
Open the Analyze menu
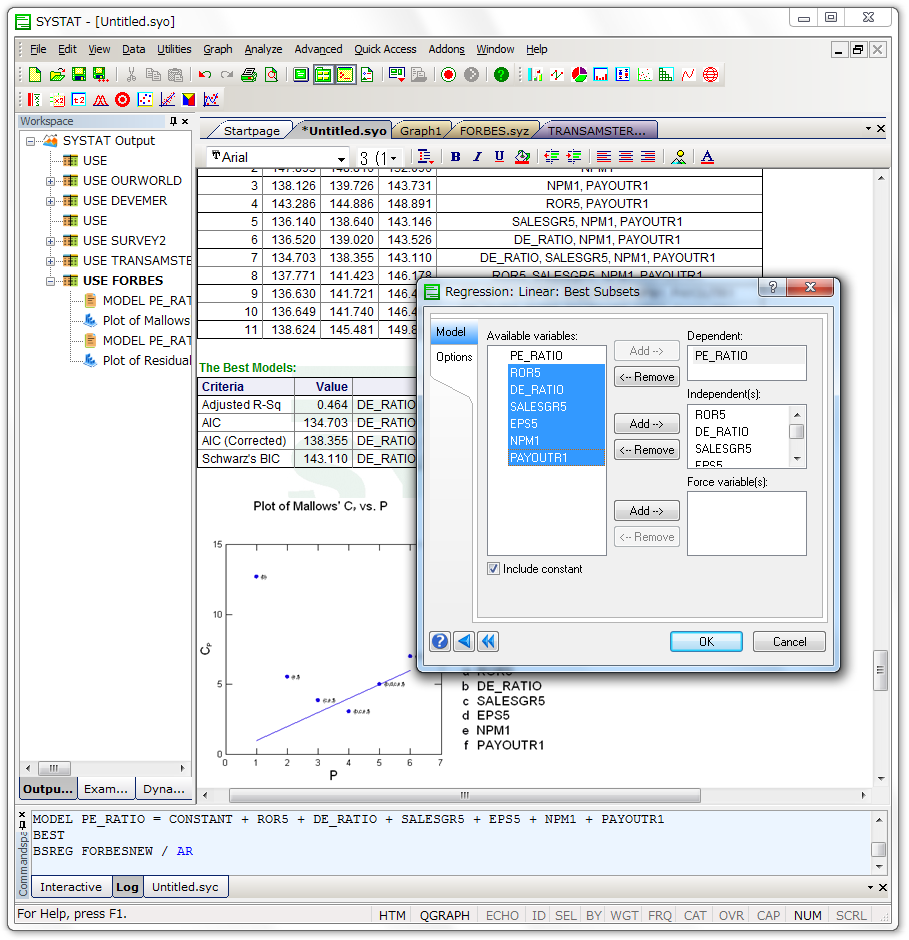pyautogui.click(x=263, y=49)
